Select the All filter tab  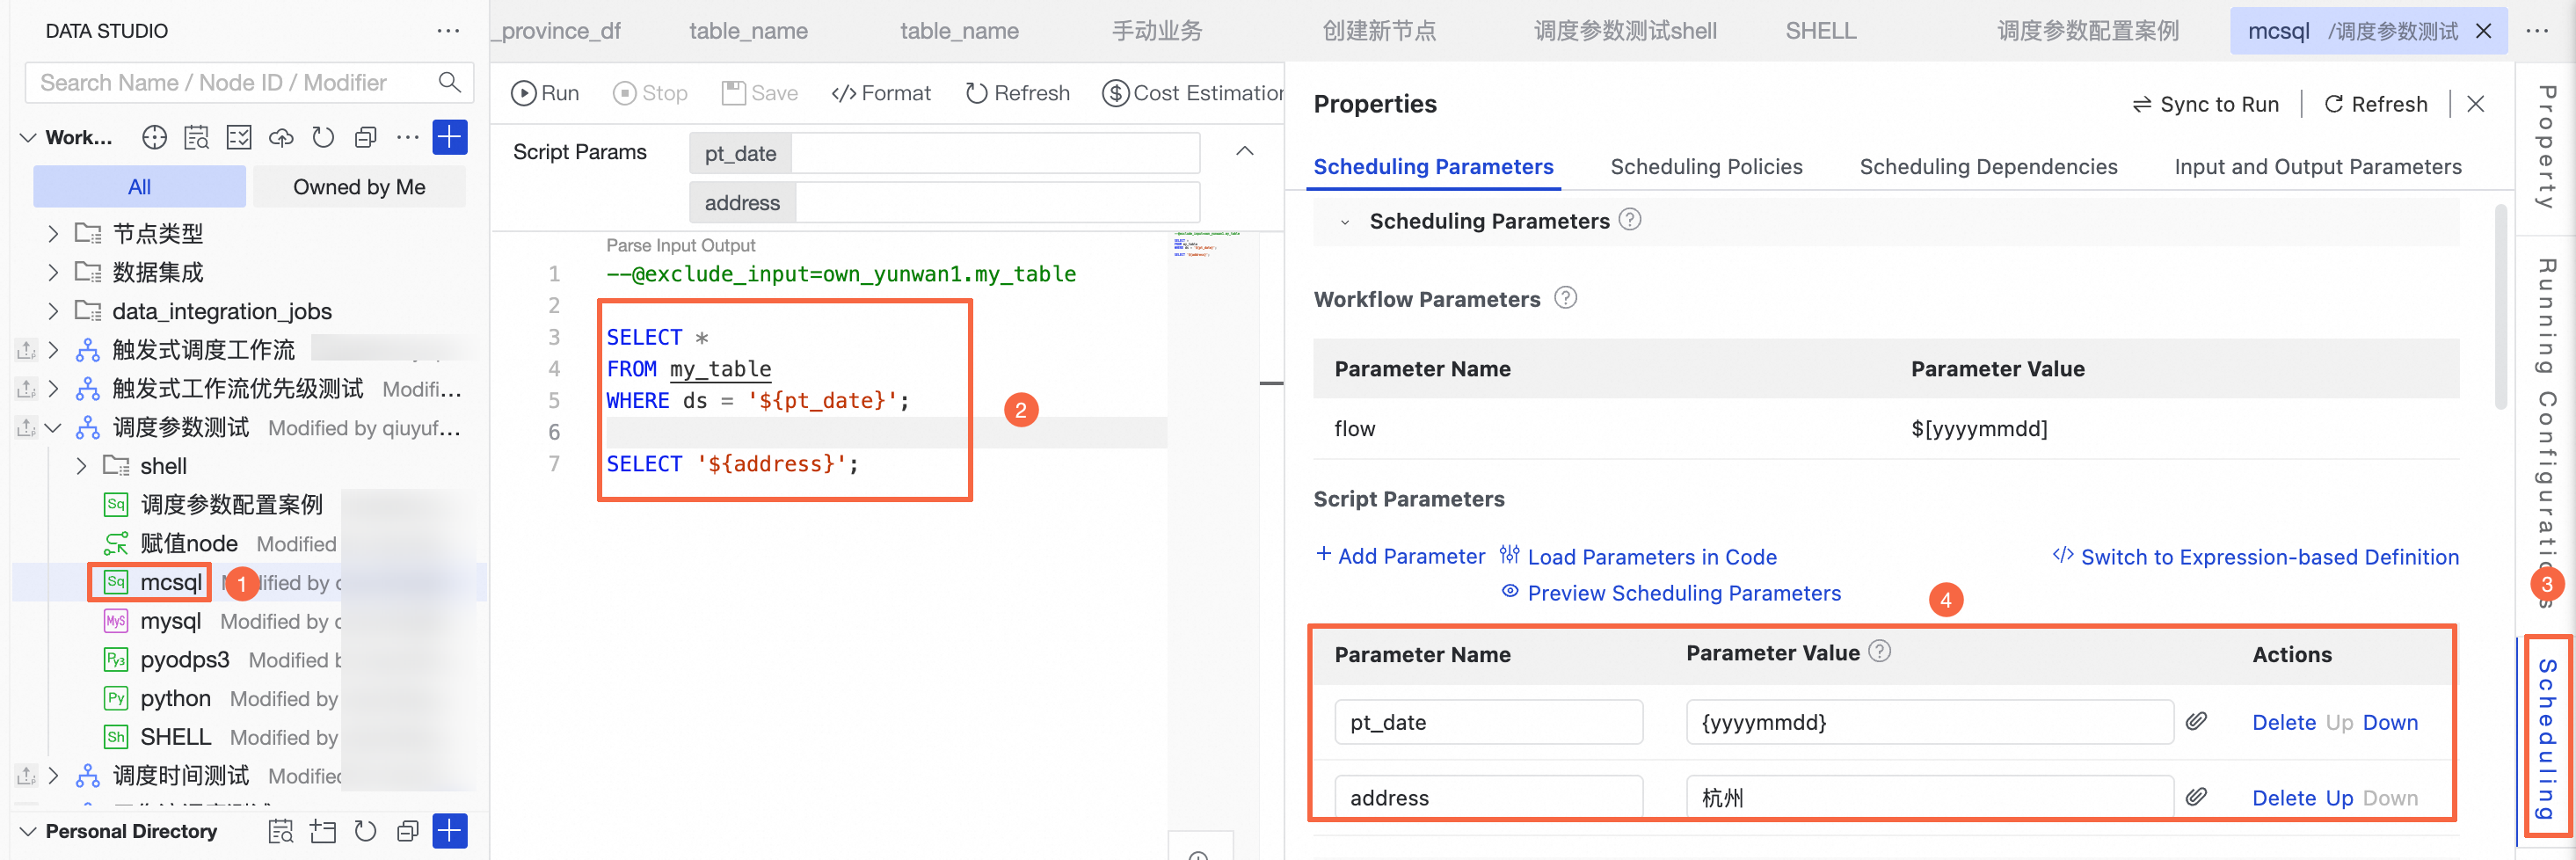click(x=140, y=187)
